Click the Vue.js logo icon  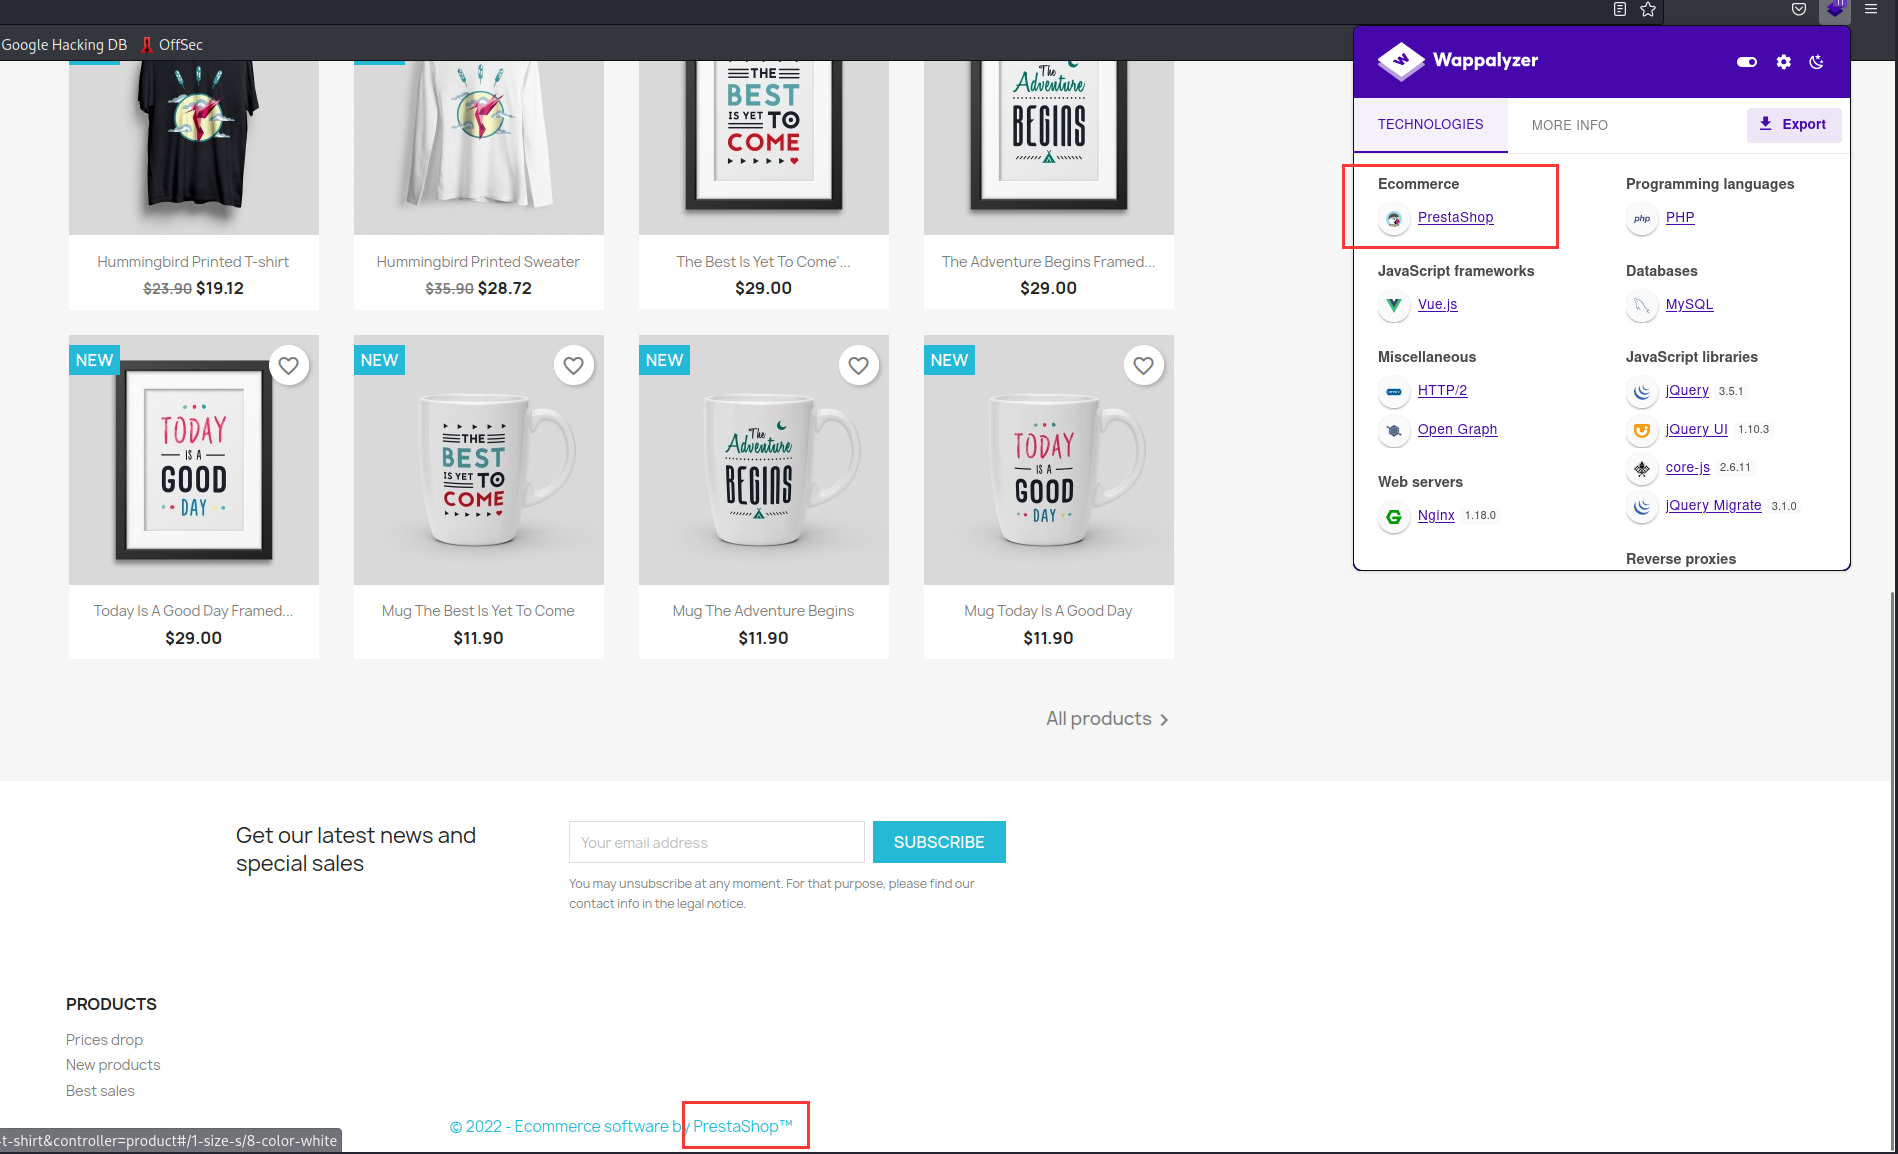click(x=1394, y=305)
